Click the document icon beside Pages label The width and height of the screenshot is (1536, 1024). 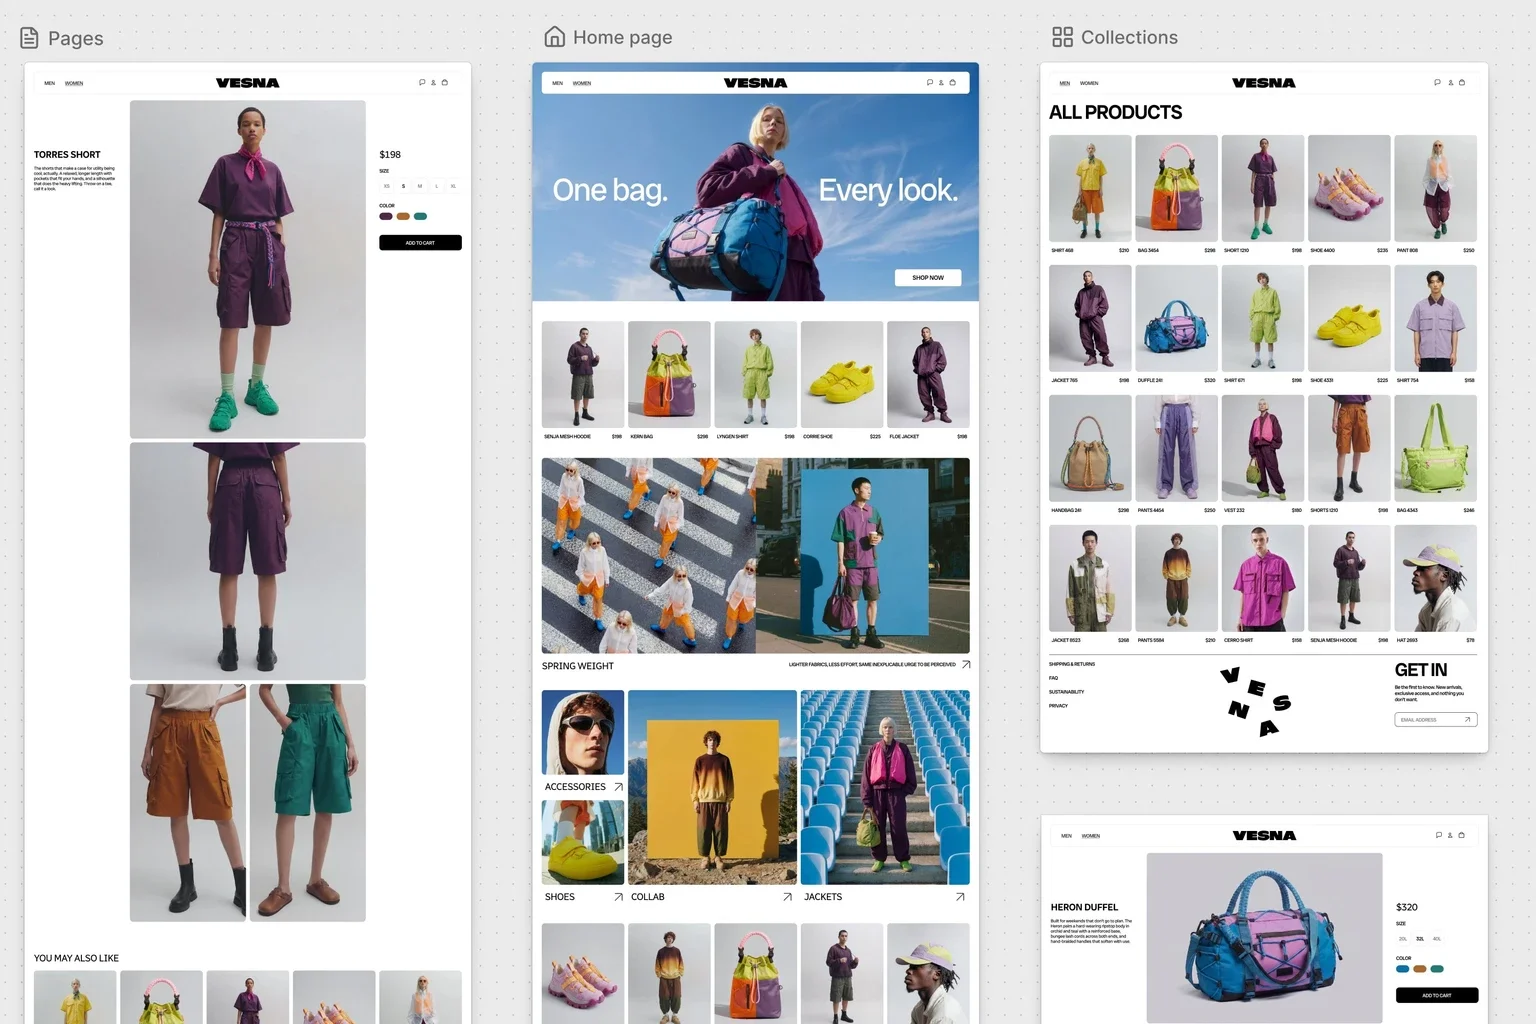coord(30,38)
